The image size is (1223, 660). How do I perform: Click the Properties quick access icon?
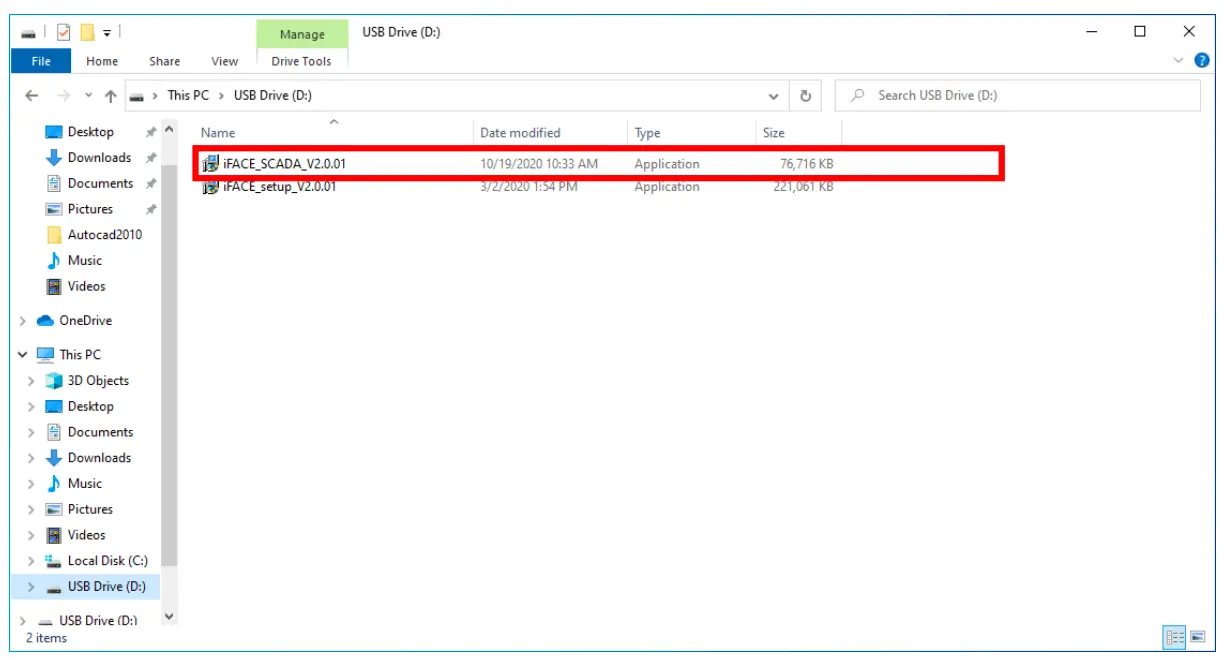pos(63,32)
